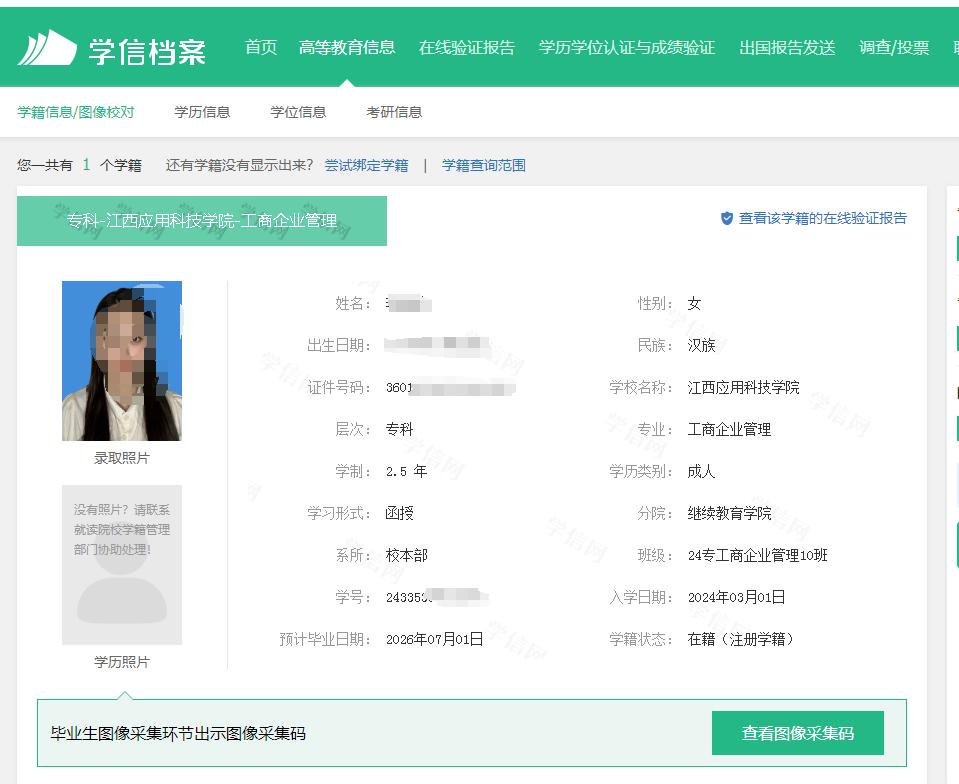This screenshot has width=959, height=784.
Task: Open the 首页 menu item
Action: [x=260, y=47]
